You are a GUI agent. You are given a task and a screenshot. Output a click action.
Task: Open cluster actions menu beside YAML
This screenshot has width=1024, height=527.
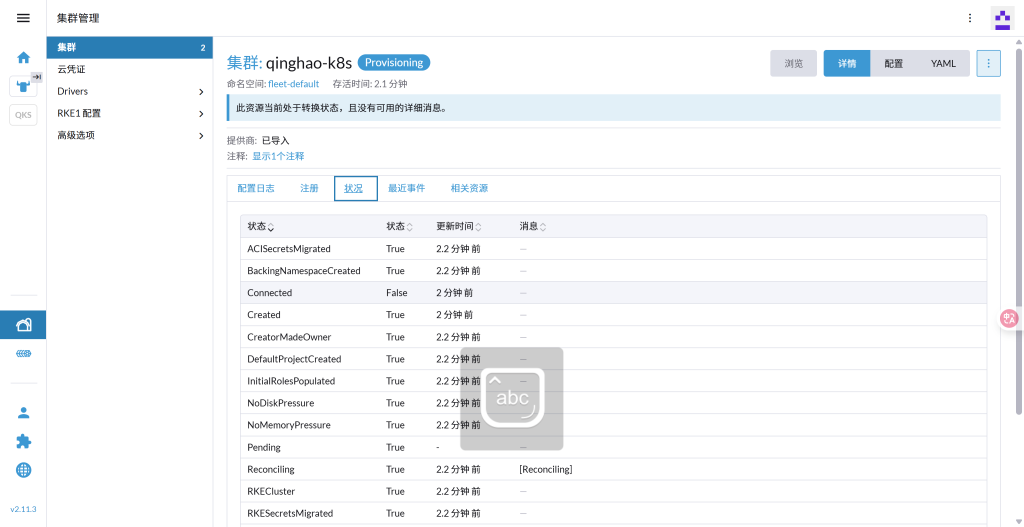tap(988, 63)
